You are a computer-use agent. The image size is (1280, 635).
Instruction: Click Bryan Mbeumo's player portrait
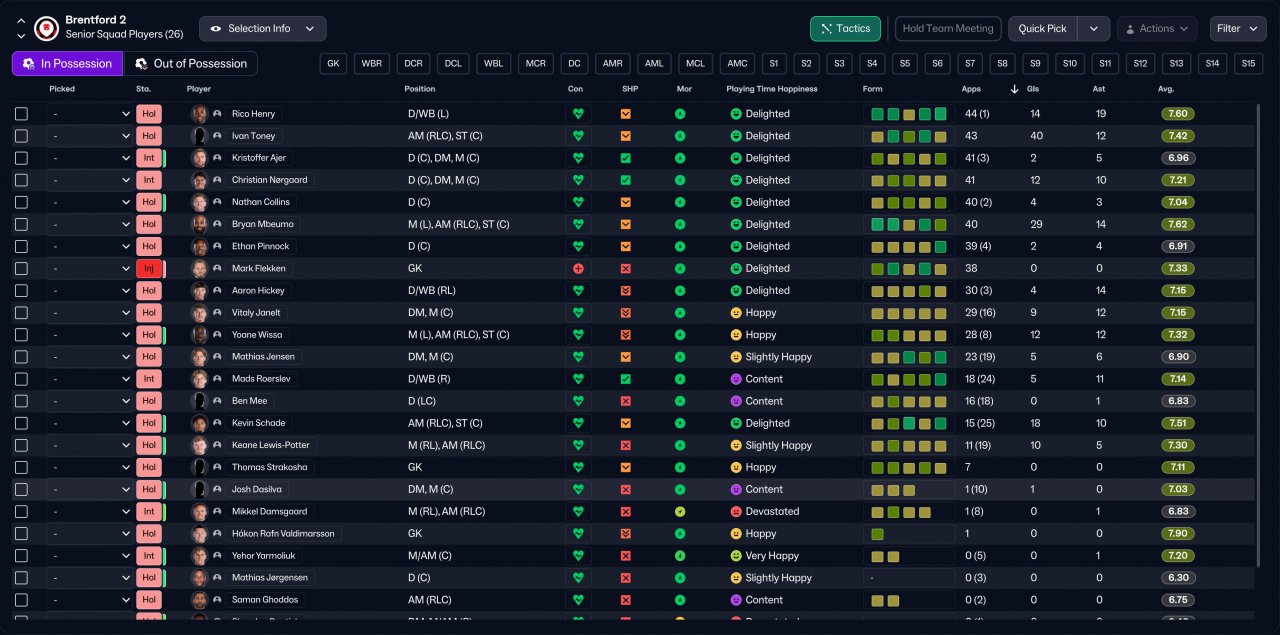click(x=200, y=224)
